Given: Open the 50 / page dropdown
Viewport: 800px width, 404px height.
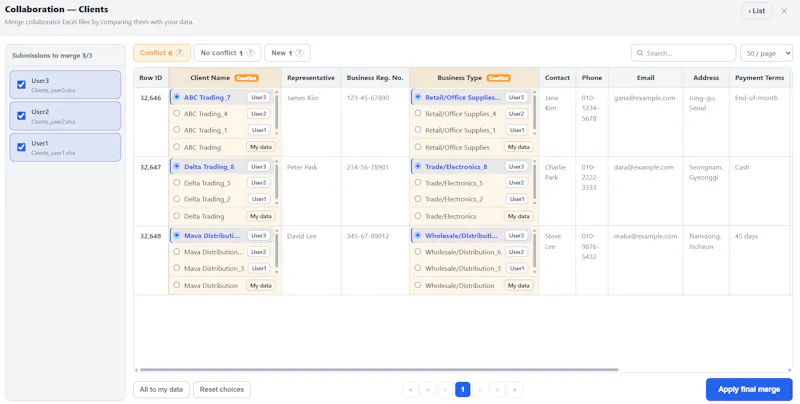Looking at the screenshot, I should [x=766, y=53].
